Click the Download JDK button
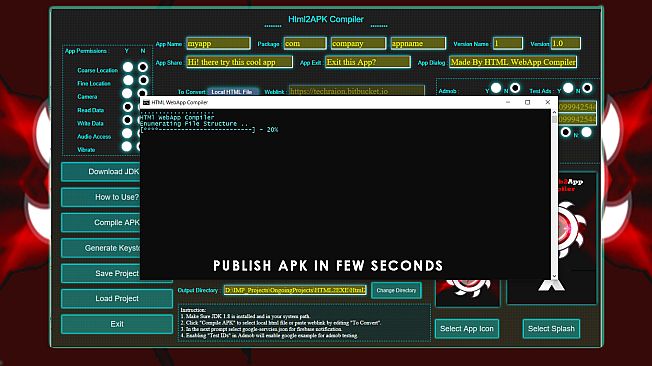Screen dimensions: 652x366 tap(101, 172)
